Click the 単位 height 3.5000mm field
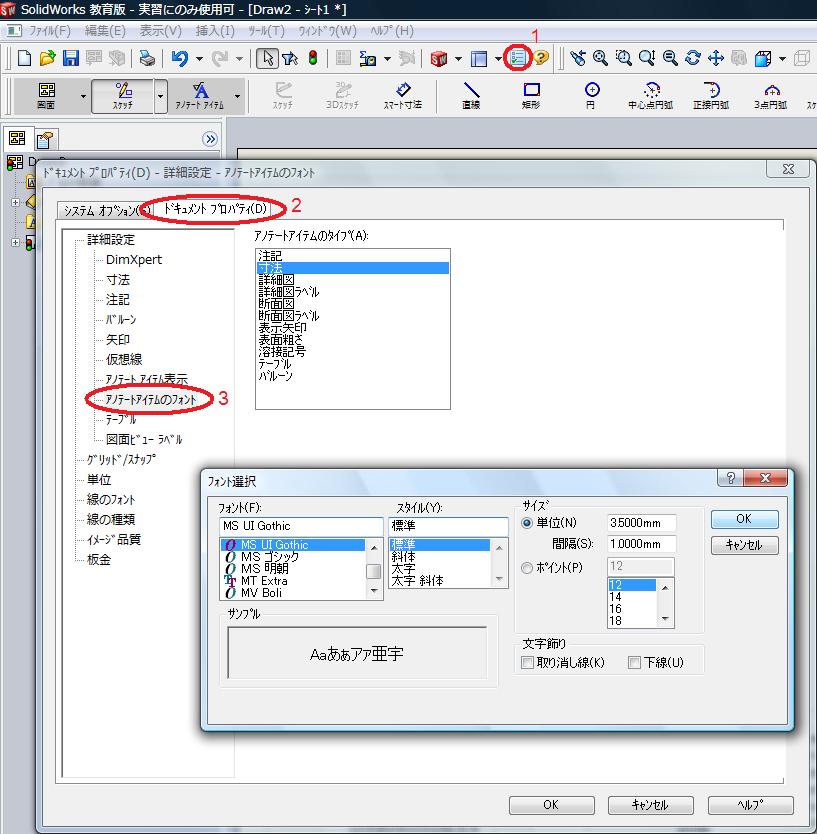 [x=641, y=523]
